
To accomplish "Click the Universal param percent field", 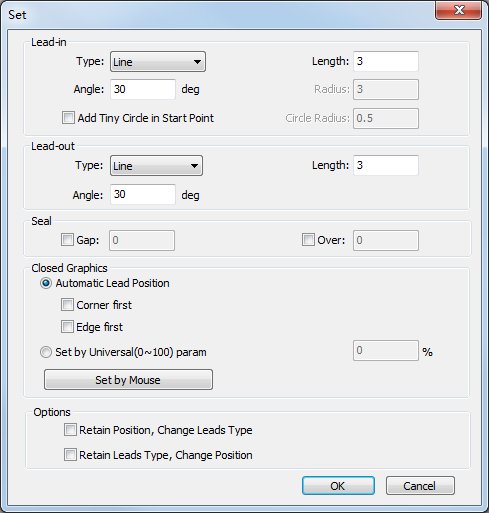I will (386, 350).
